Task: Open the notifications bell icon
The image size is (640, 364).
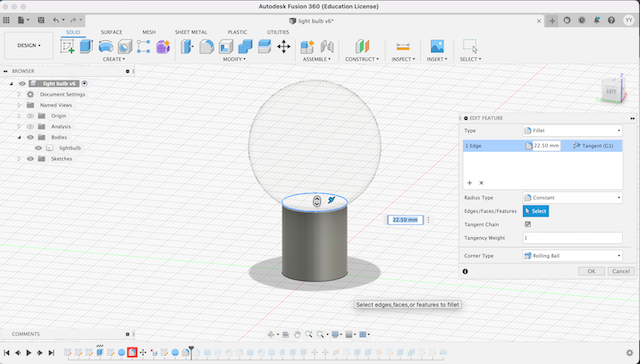Action: coord(596,20)
